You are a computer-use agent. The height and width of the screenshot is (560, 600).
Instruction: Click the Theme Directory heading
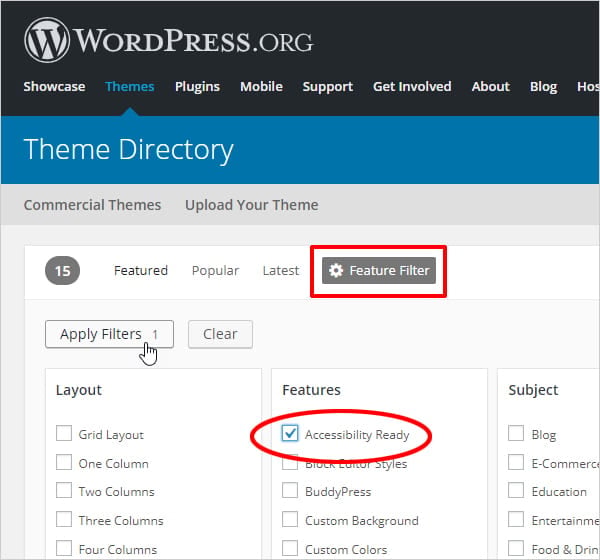pyautogui.click(x=129, y=150)
